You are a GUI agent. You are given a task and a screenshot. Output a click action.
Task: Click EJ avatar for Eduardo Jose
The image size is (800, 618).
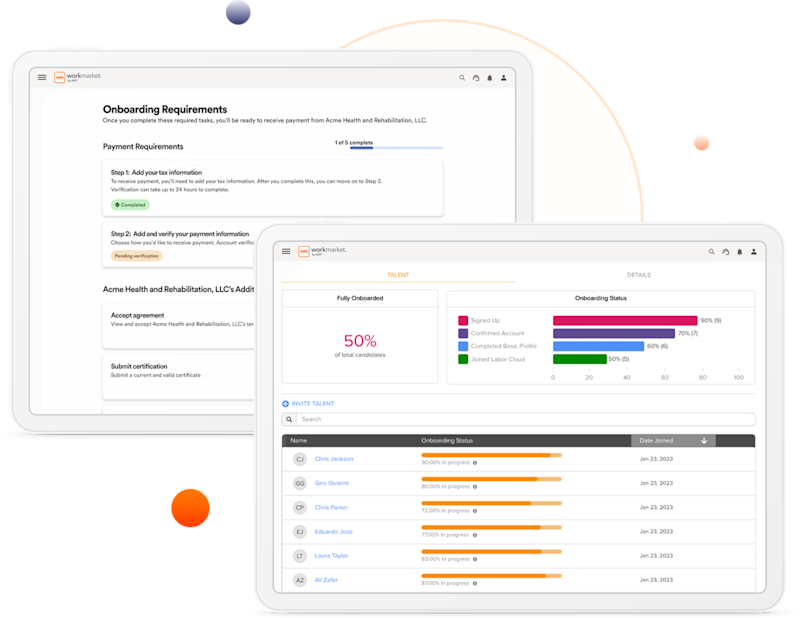click(x=299, y=532)
